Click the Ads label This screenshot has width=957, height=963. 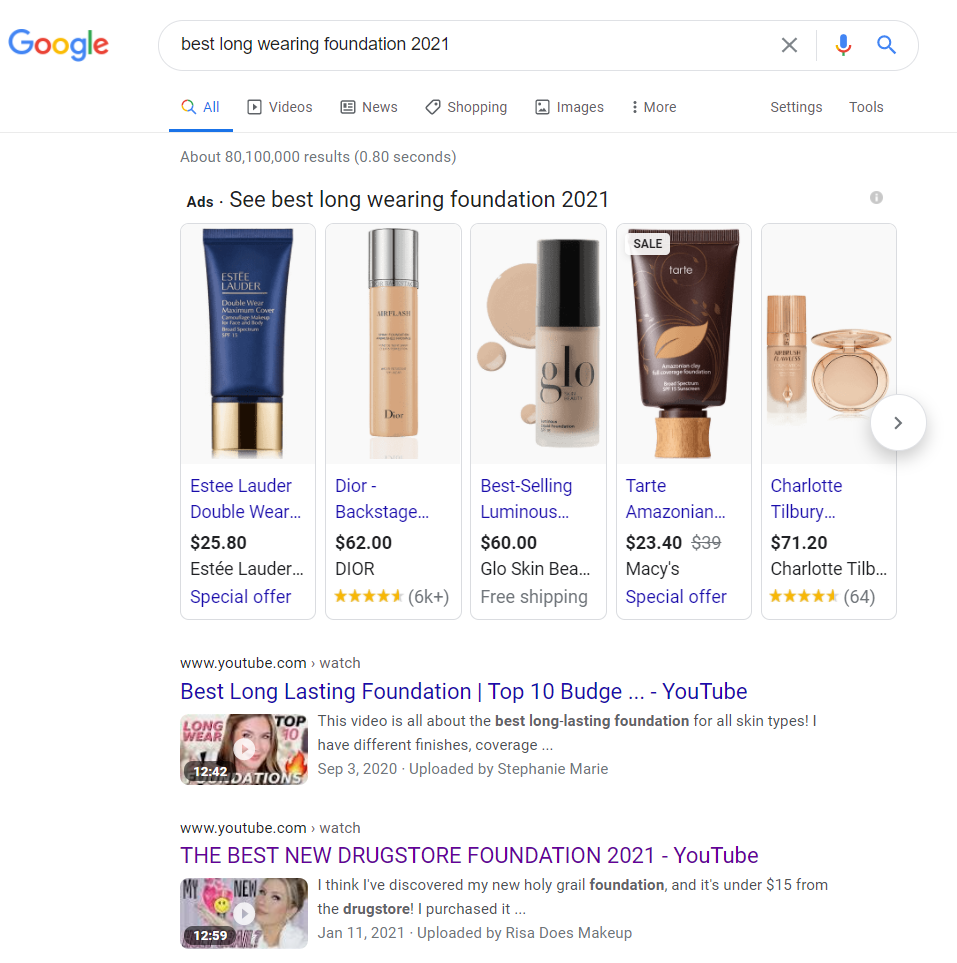point(200,202)
